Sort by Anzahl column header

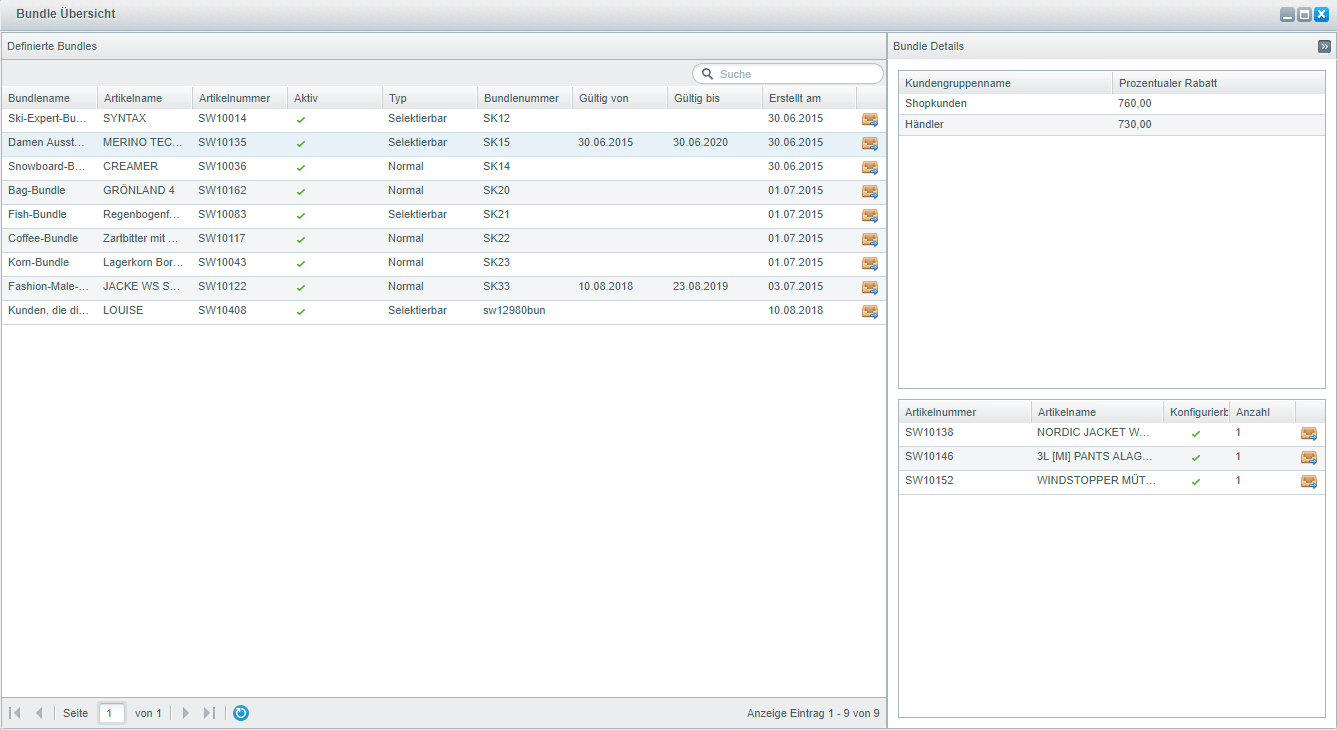click(x=1262, y=412)
